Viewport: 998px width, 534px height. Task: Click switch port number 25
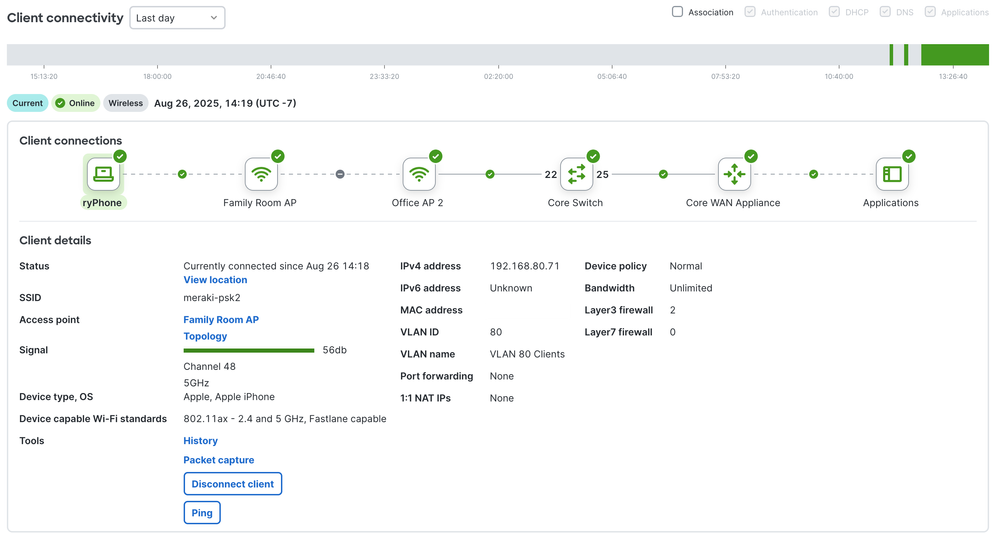click(603, 174)
